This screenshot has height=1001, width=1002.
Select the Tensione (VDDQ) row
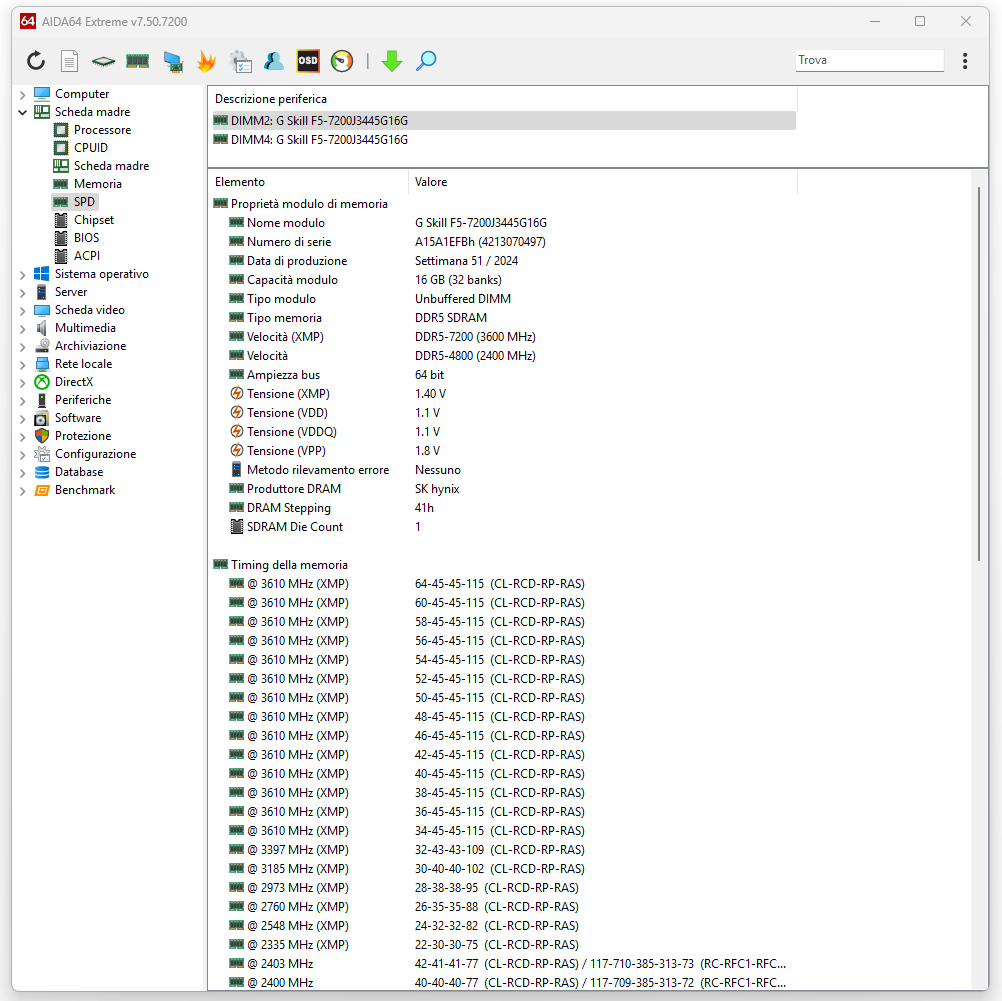point(504,431)
